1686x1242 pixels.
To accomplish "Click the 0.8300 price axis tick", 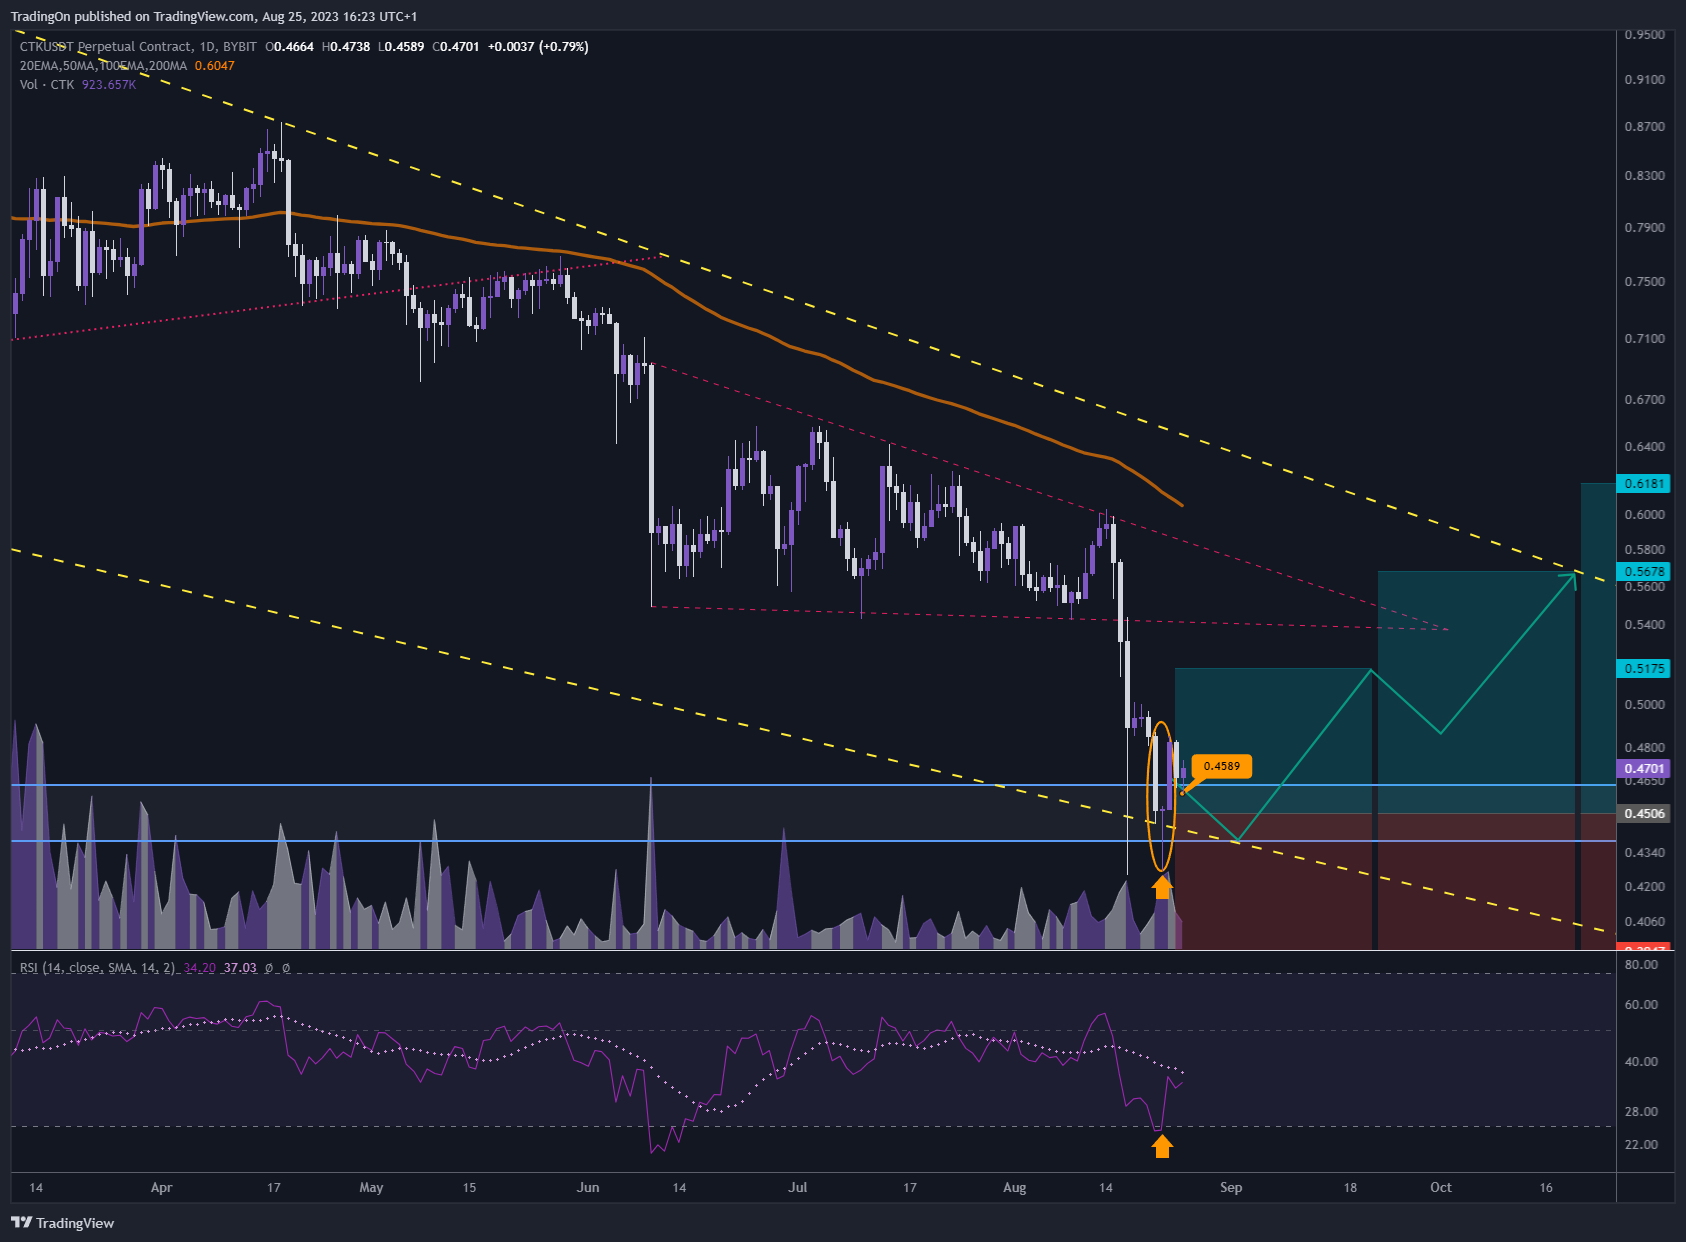I will [1645, 176].
